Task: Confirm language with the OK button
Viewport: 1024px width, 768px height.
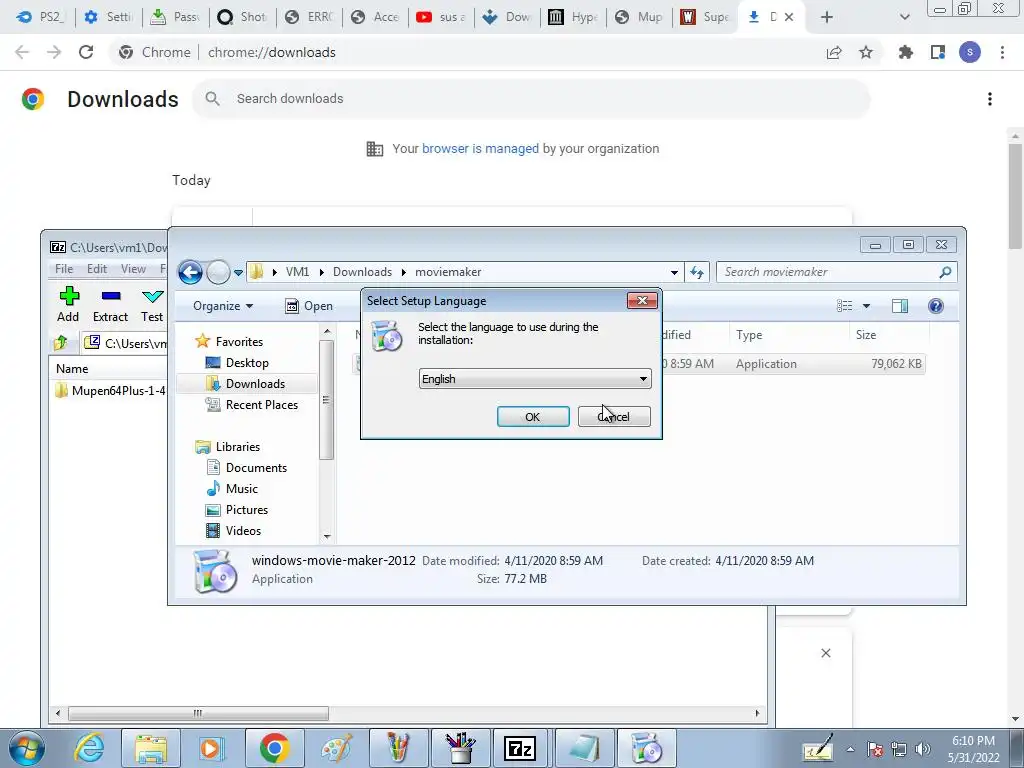Action: pos(533,417)
